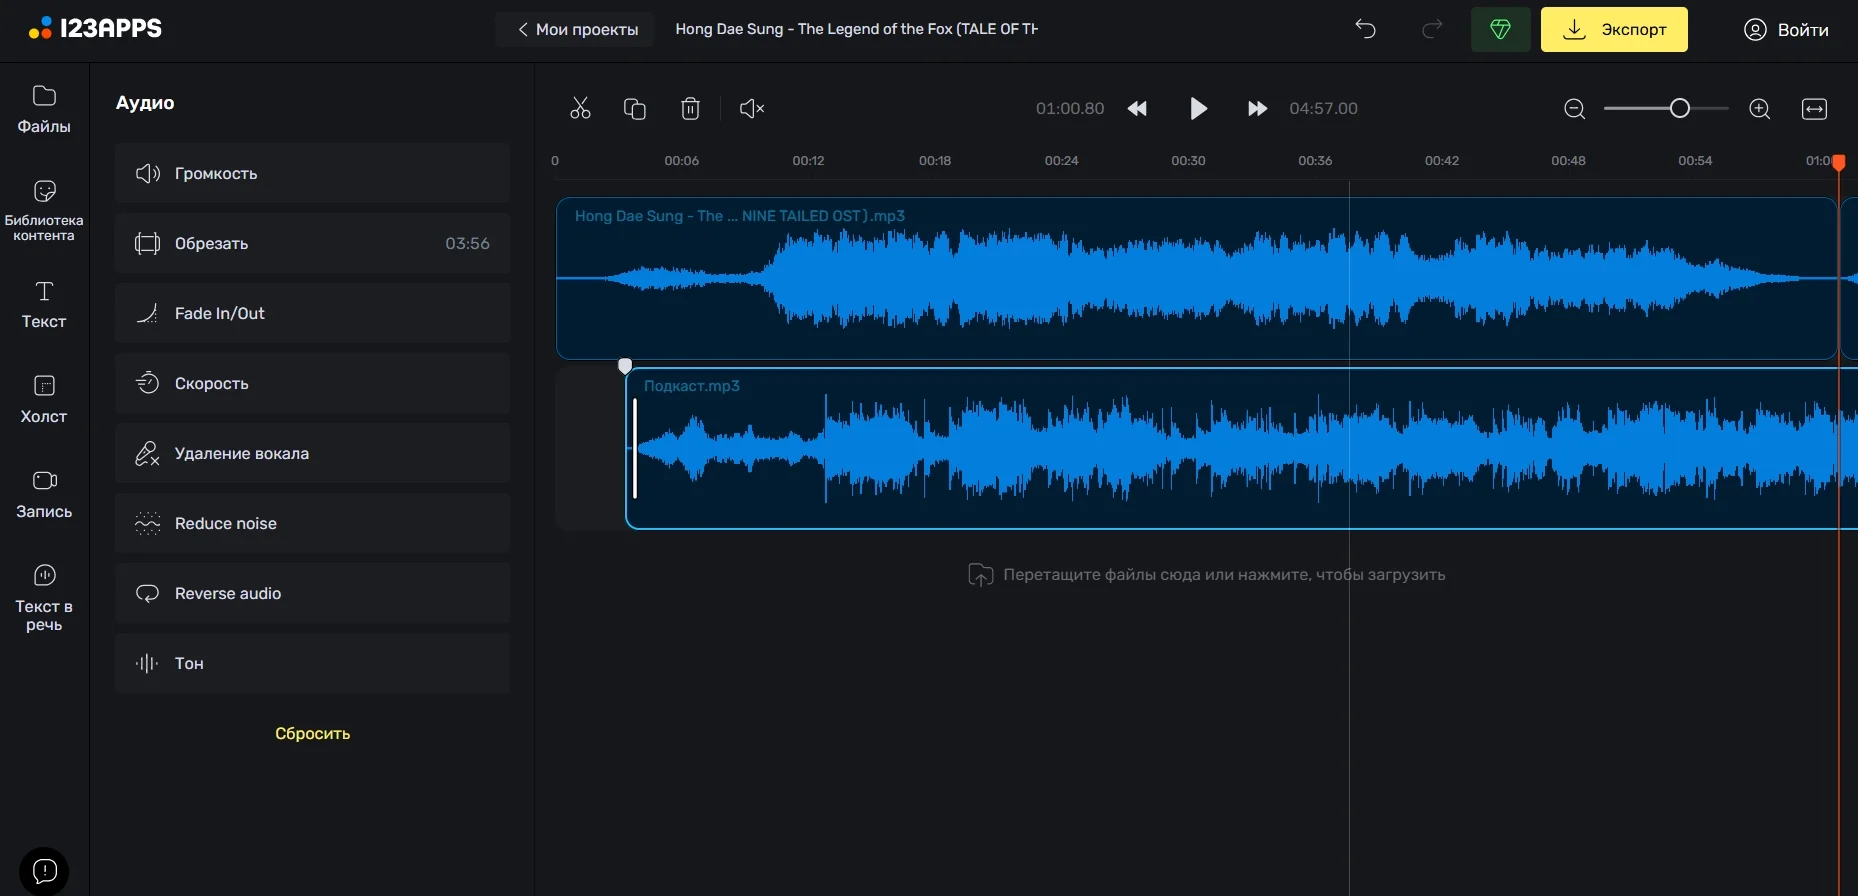Delete the clip with the trash icon
This screenshot has height=896, width=1858.
690,109
